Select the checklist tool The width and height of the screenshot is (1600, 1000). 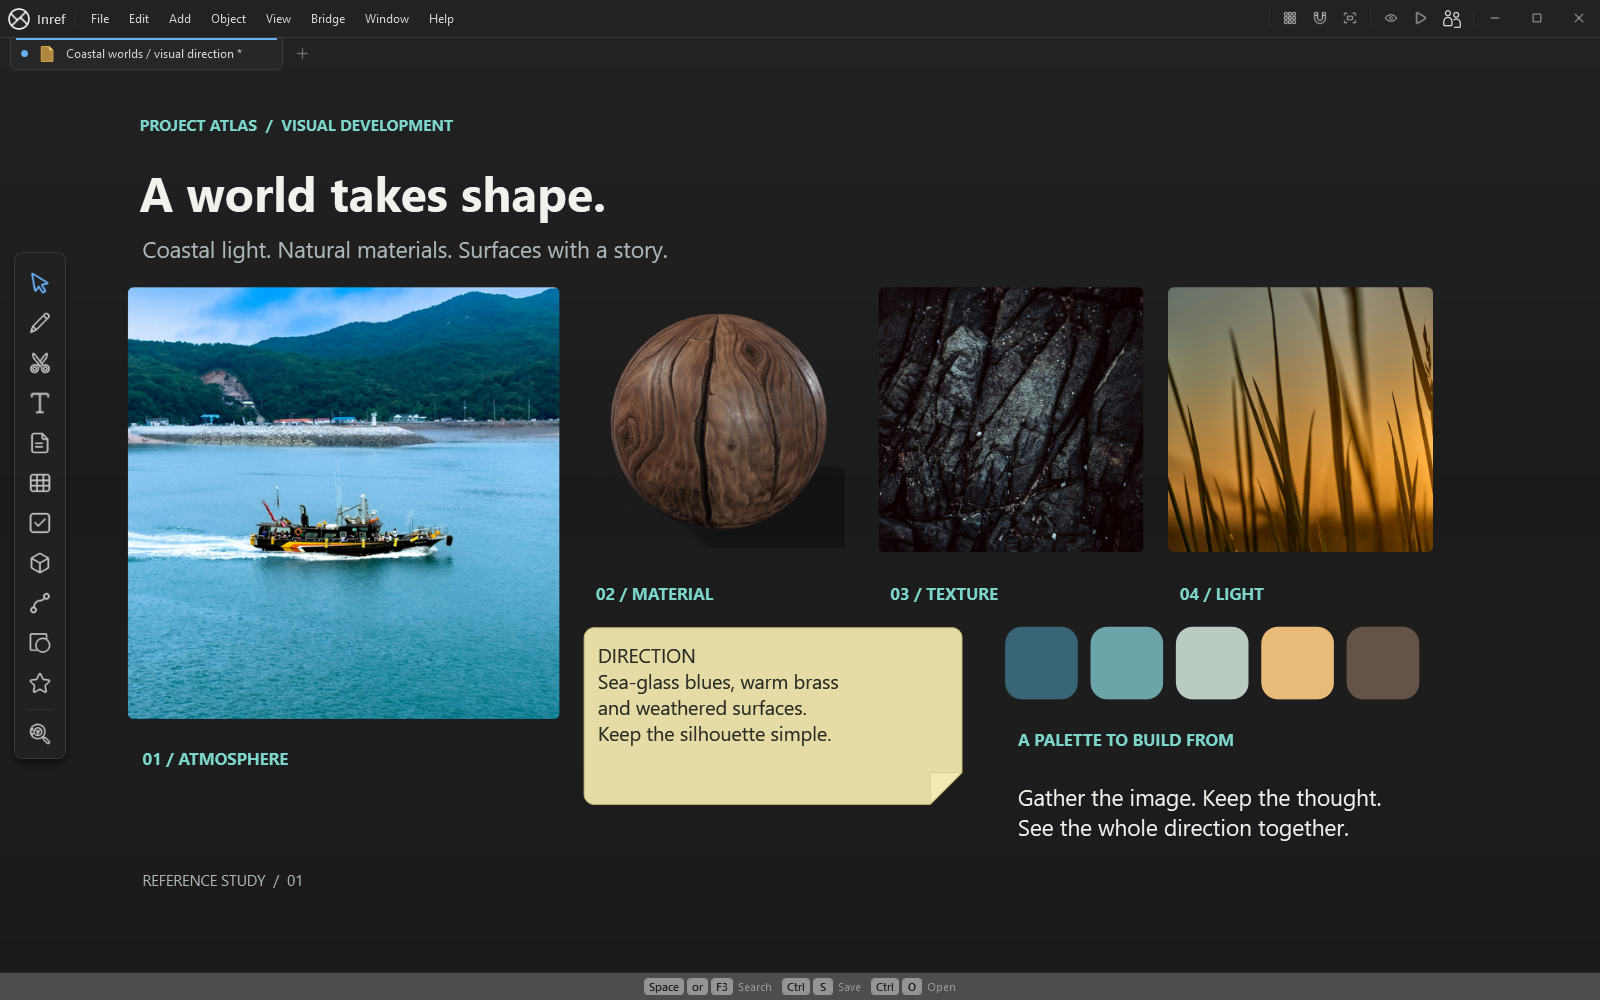tap(40, 523)
